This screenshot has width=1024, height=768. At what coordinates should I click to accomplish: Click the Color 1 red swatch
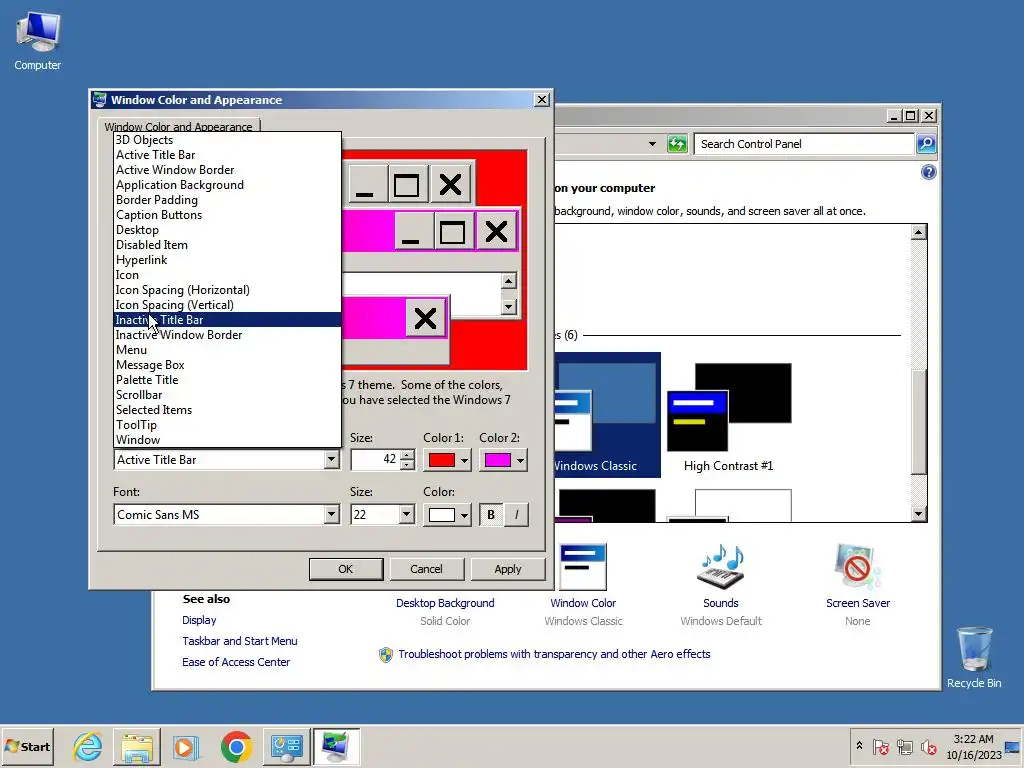click(x=441, y=460)
